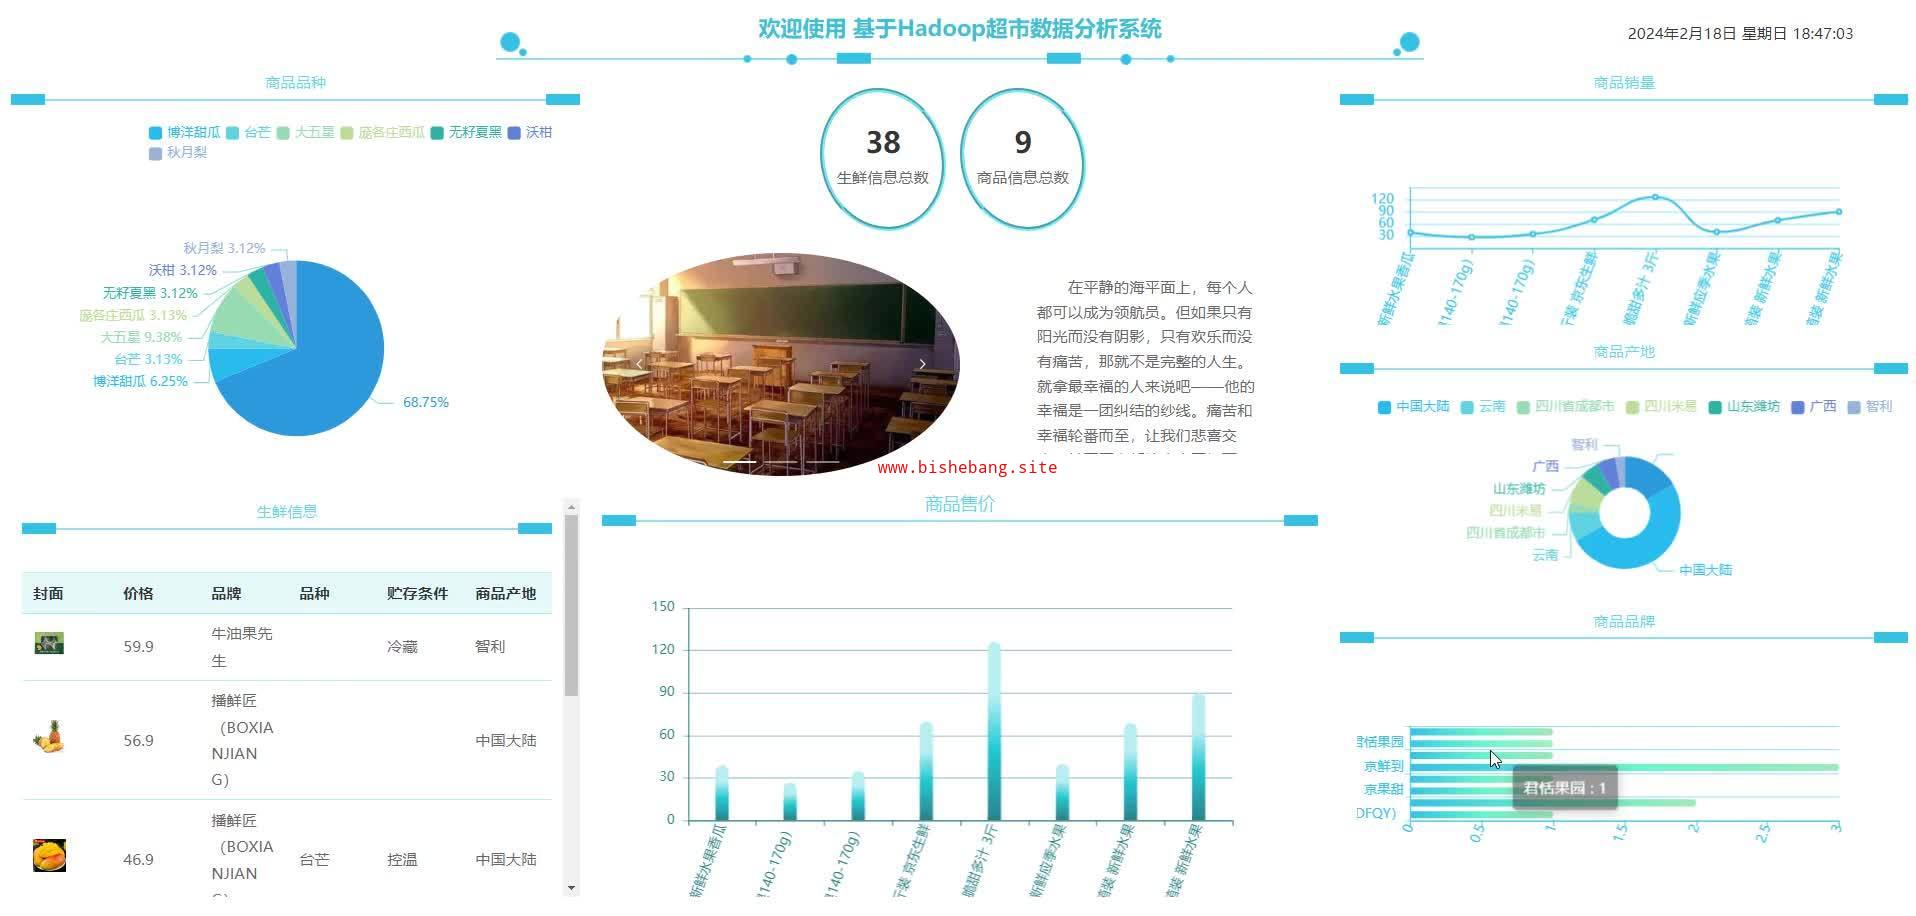Toggle 广西 in the 商品产地 legend
Image resolution: width=1916 pixels, height=916 pixels.
tap(1814, 407)
